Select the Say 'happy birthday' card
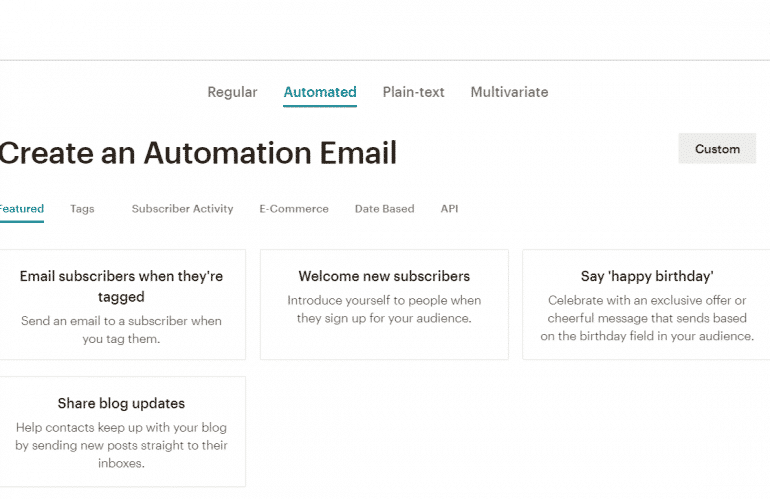This screenshot has height=499, width=770. 647,305
